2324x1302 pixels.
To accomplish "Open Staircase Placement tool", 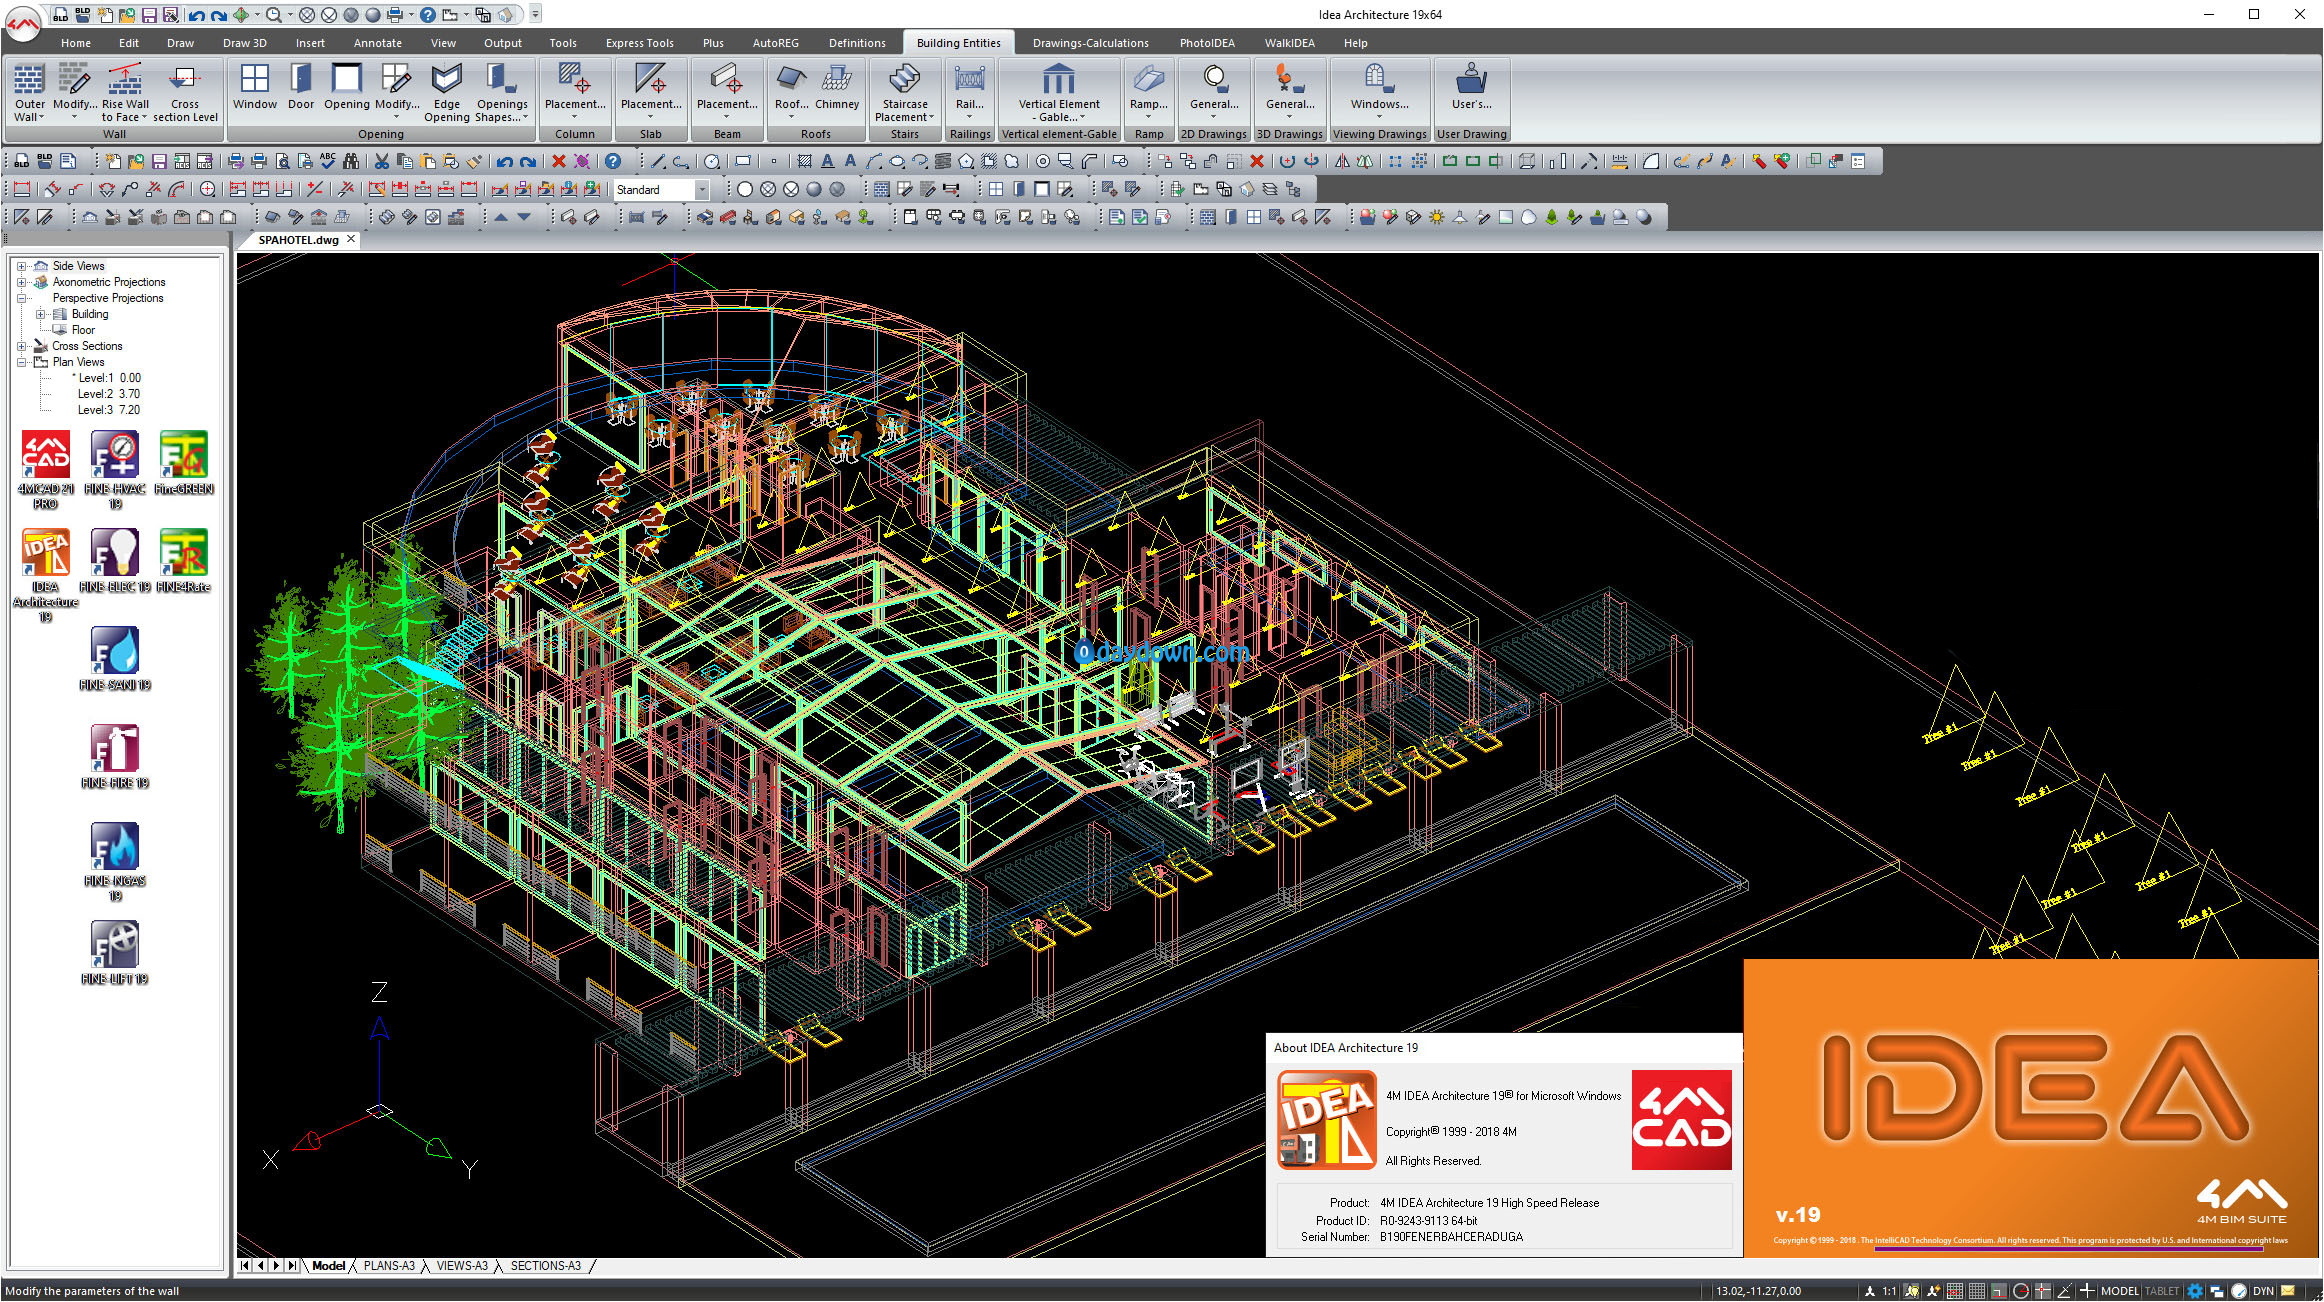I will coord(904,92).
